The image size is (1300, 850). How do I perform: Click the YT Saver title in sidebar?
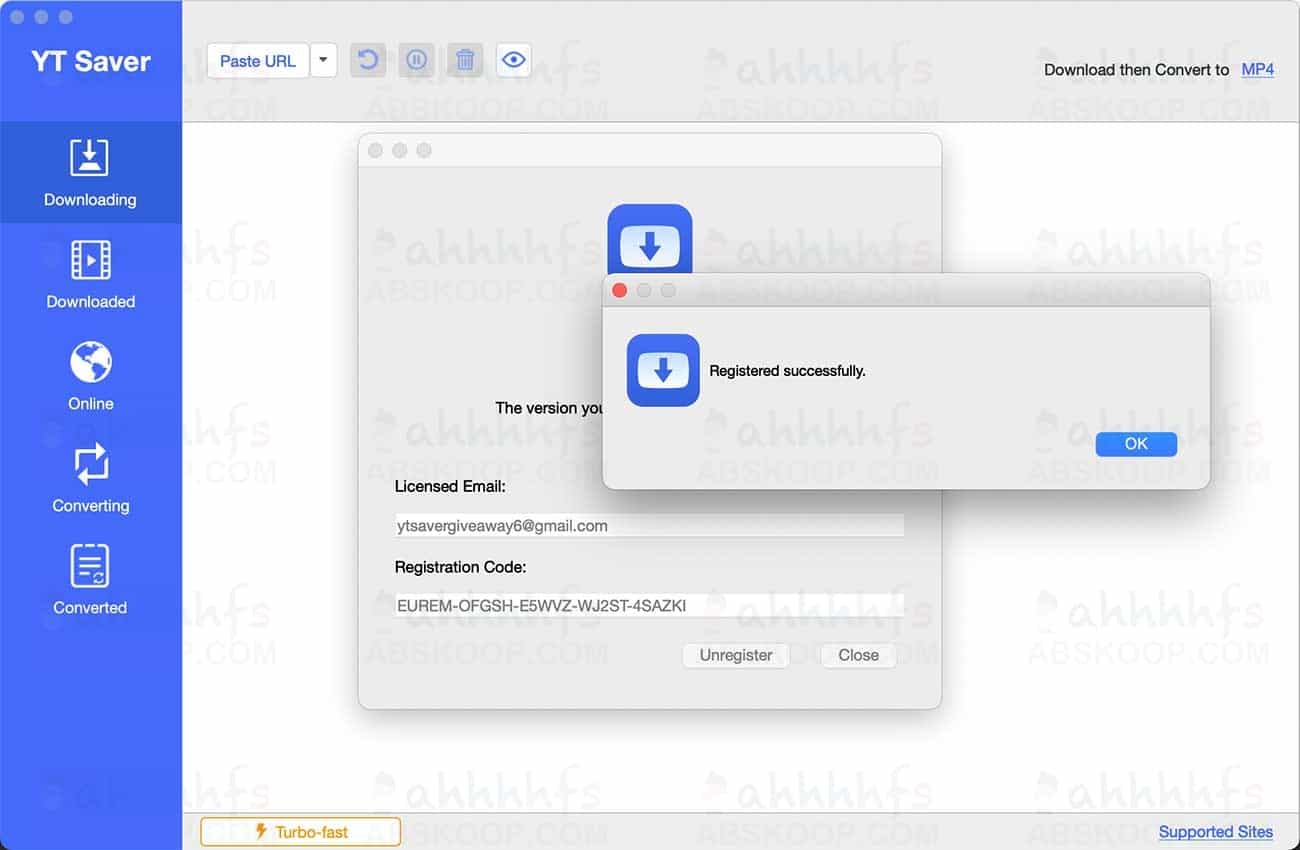click(91, 62)
